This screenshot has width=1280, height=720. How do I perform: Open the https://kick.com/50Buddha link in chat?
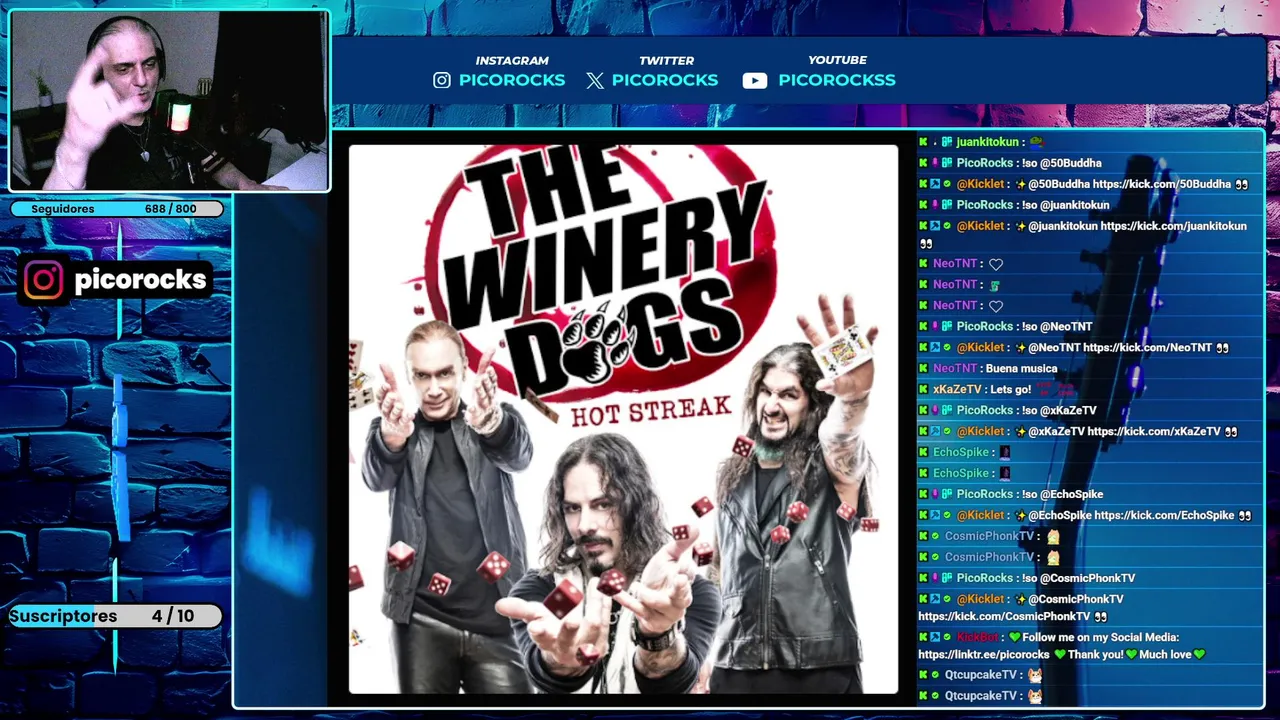click(1162, 184)
